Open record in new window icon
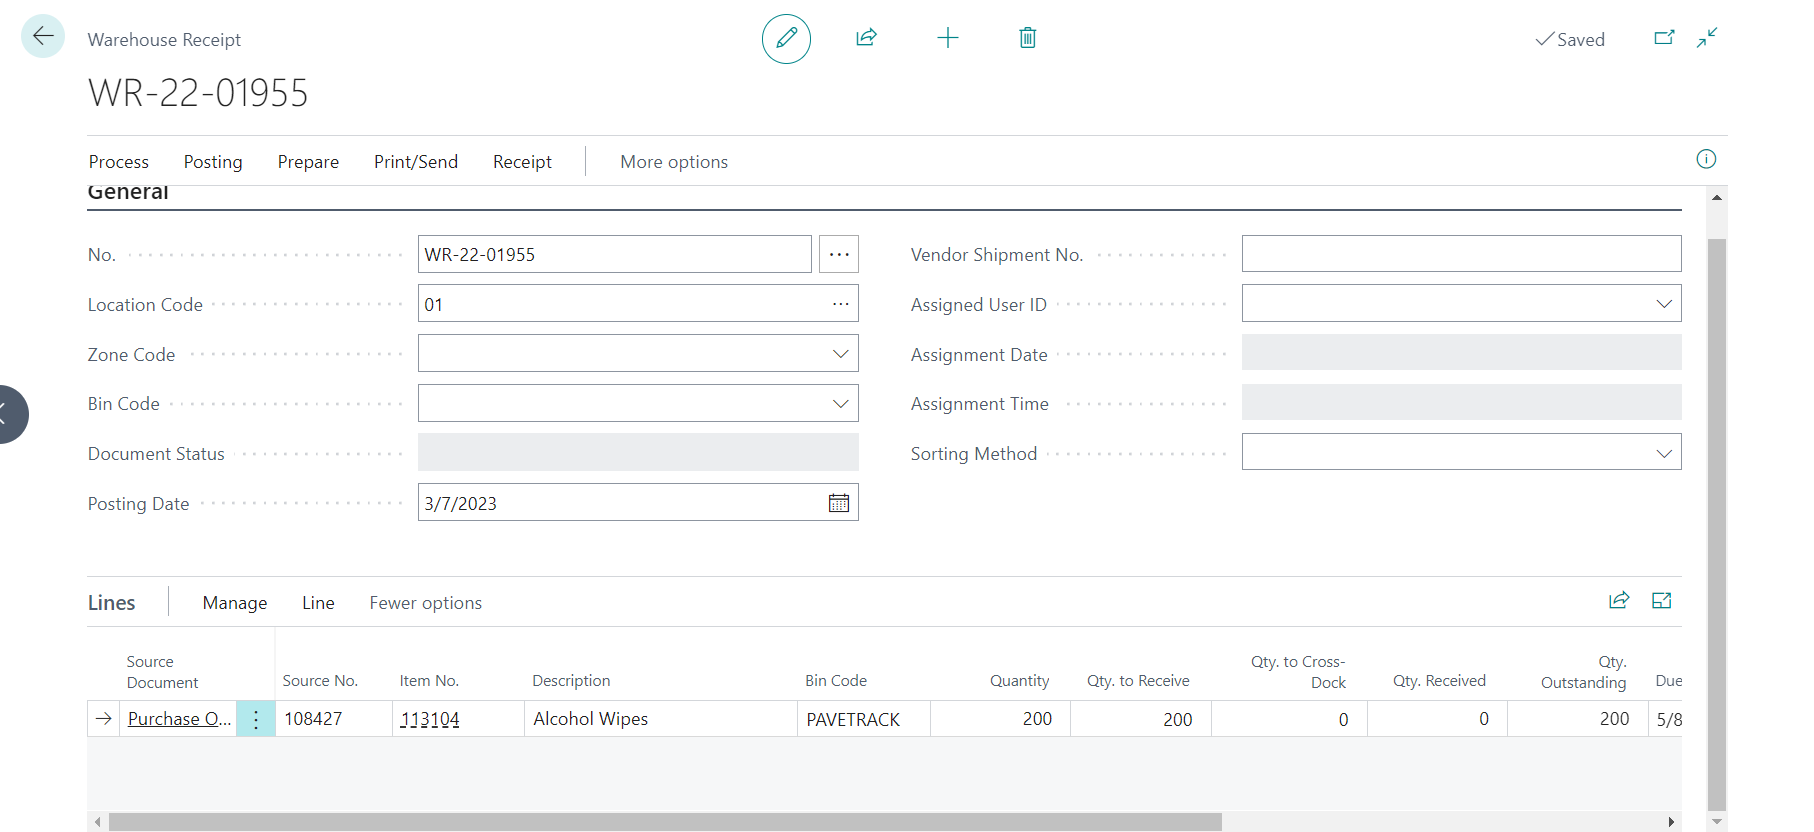The height and width of the screenshot is (832, 1814). tap(1664, 38)
